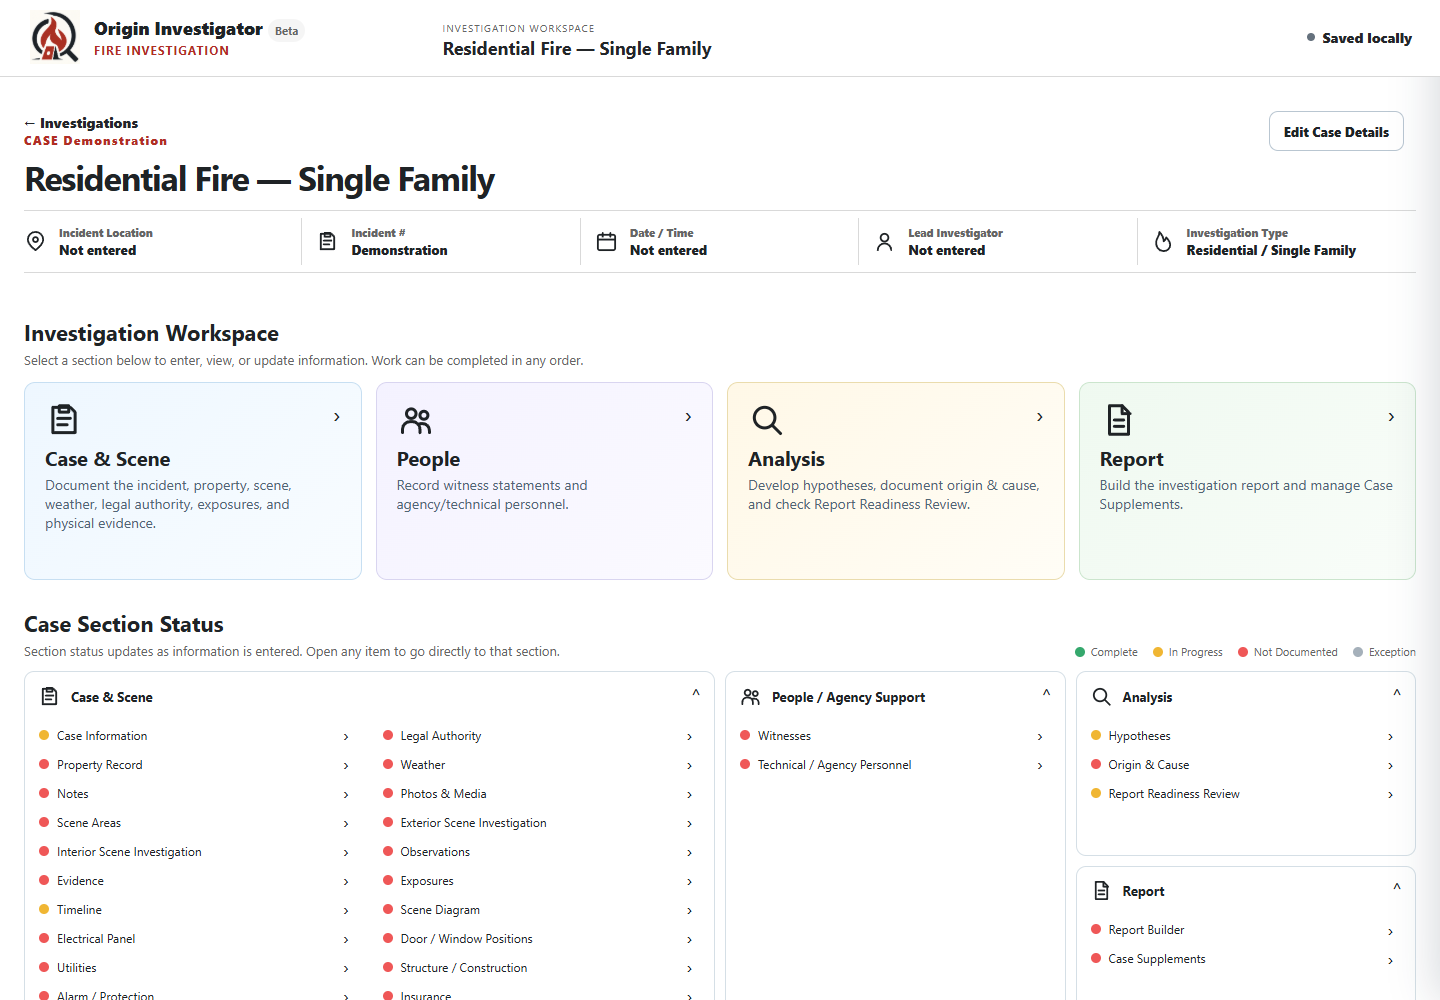Click the Report card document icon
1440x1000 pixels.
[1119, 419]
